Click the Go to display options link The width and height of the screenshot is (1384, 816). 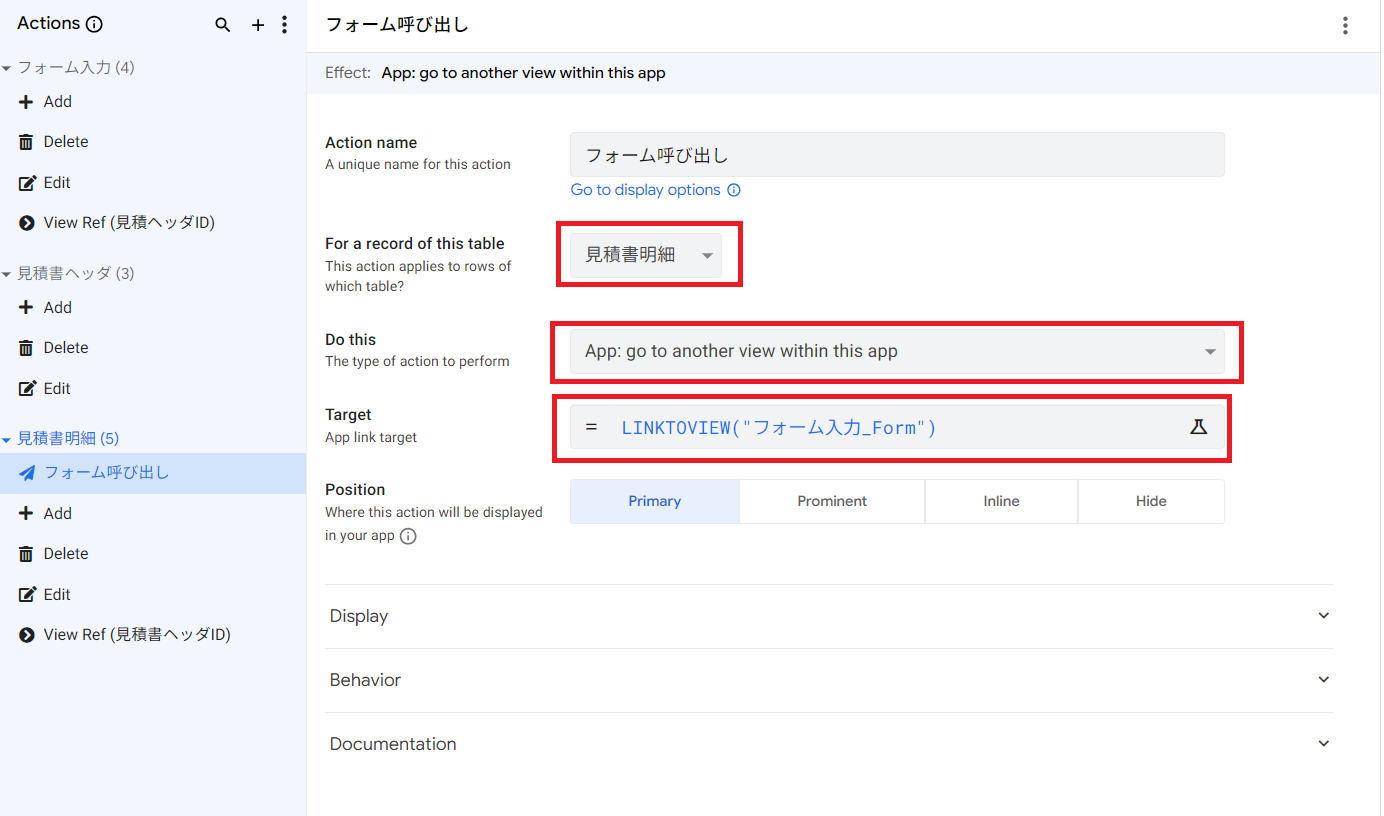coord(645,190)
